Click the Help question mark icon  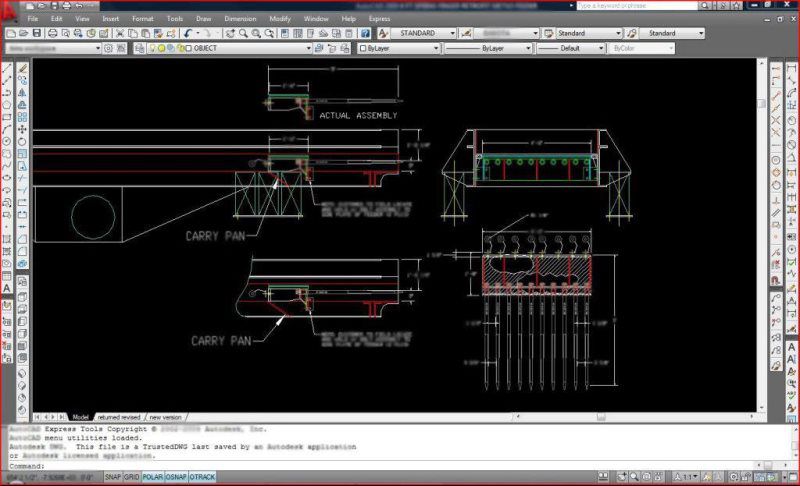click(366, 33)
